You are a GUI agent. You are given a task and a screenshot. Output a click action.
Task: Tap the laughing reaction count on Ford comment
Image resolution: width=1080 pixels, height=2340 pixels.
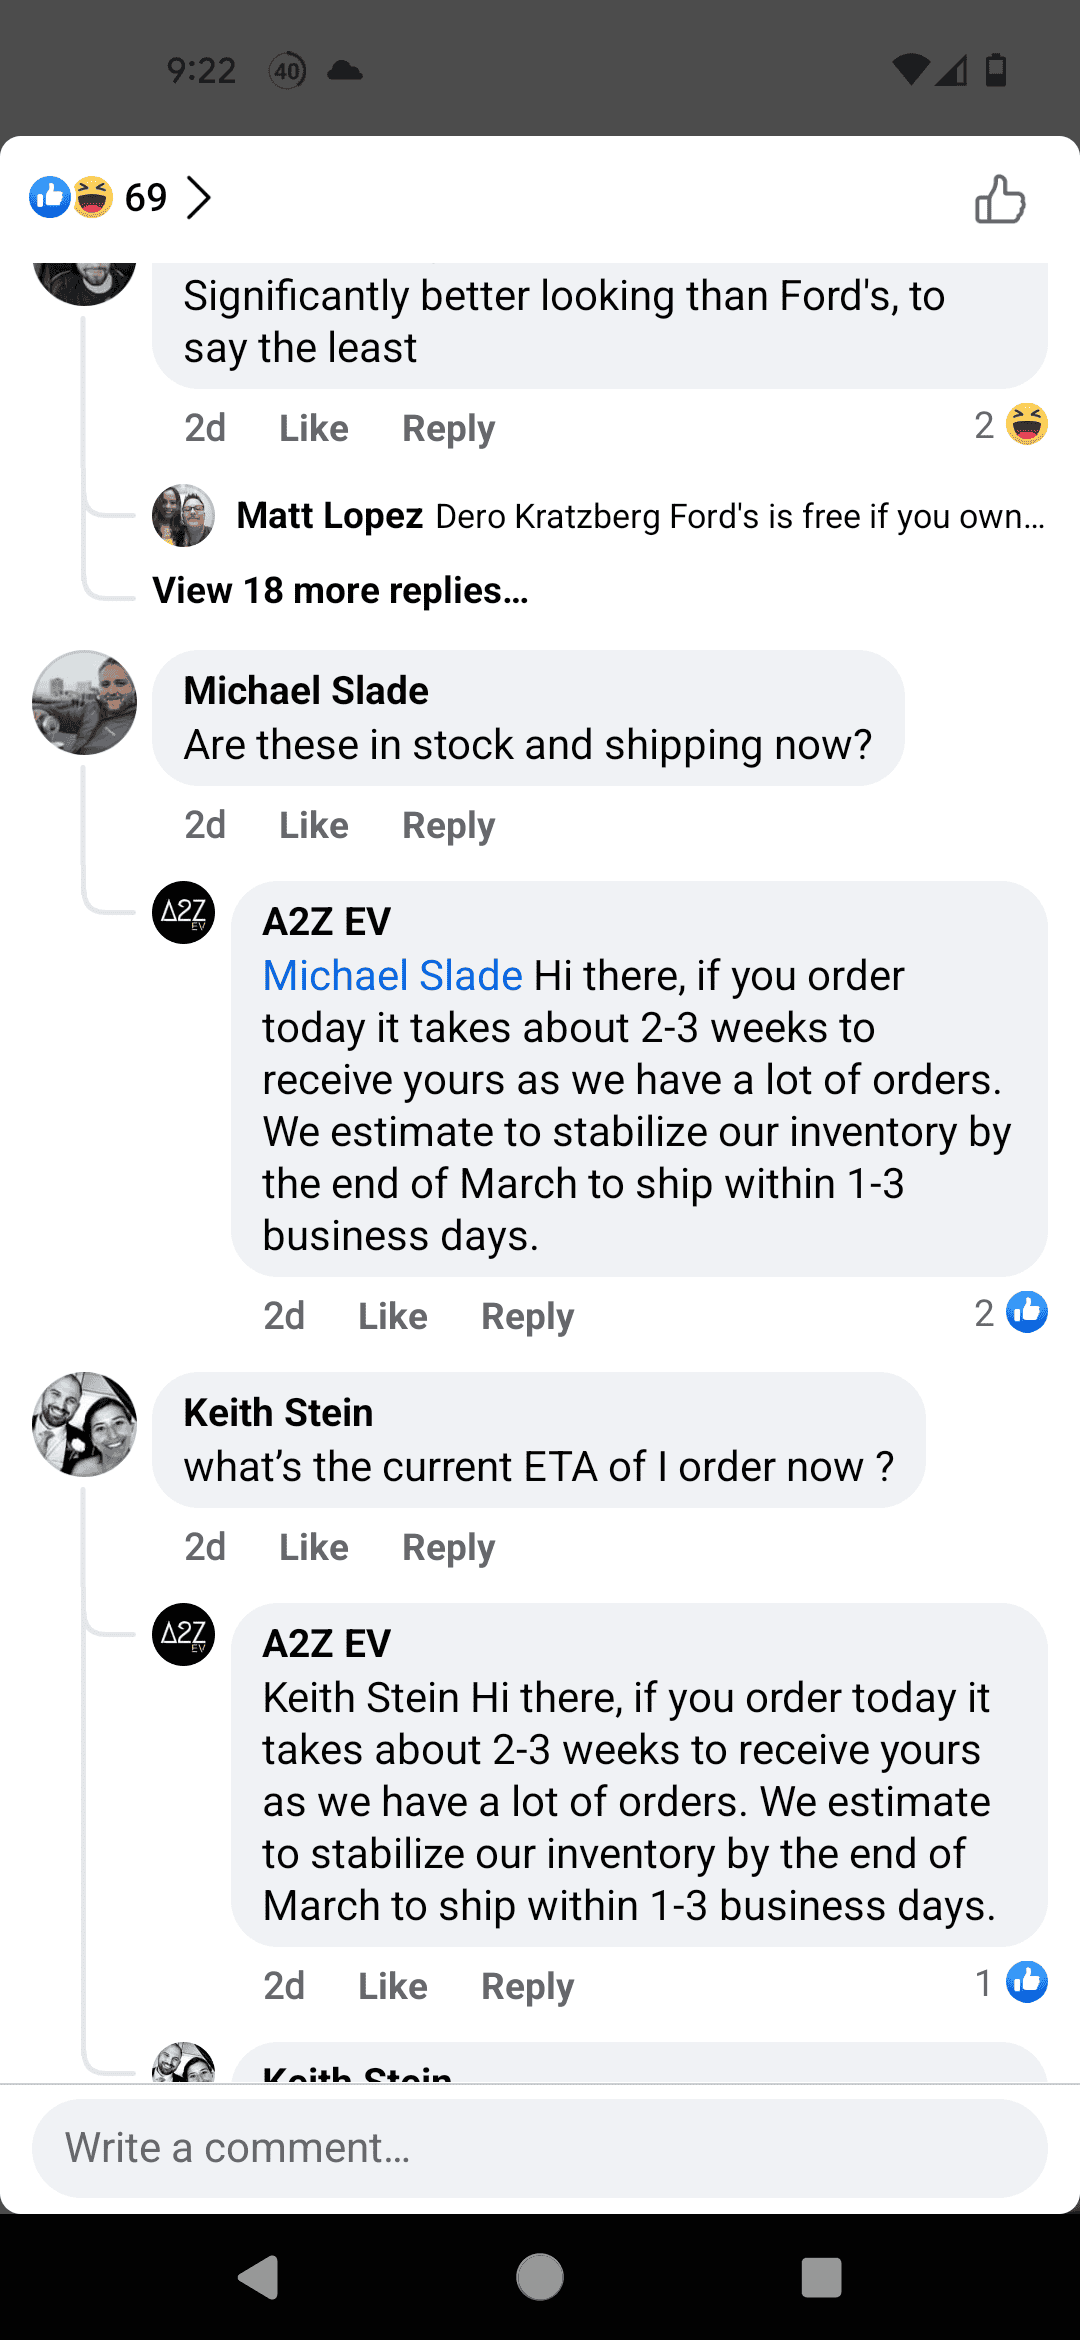point(1010,425)
